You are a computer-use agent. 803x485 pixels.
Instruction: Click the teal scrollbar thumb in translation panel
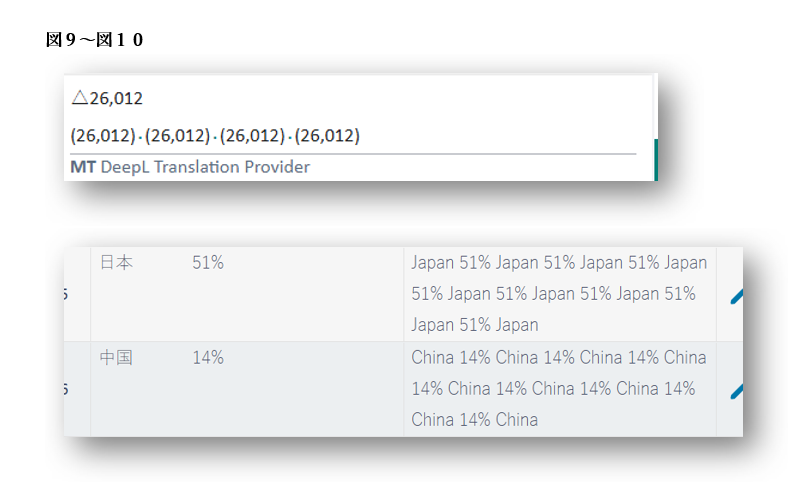coord(655,159)
